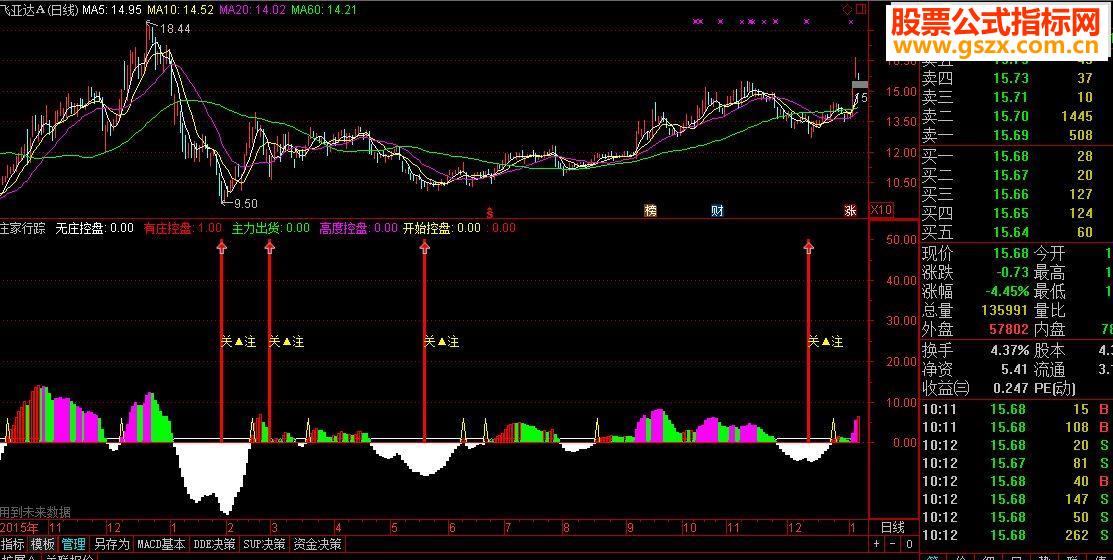Viewport: 1113px width, 560px height.
Task: Click the 换手 4.37% value
Action: tap(1011, 351)
